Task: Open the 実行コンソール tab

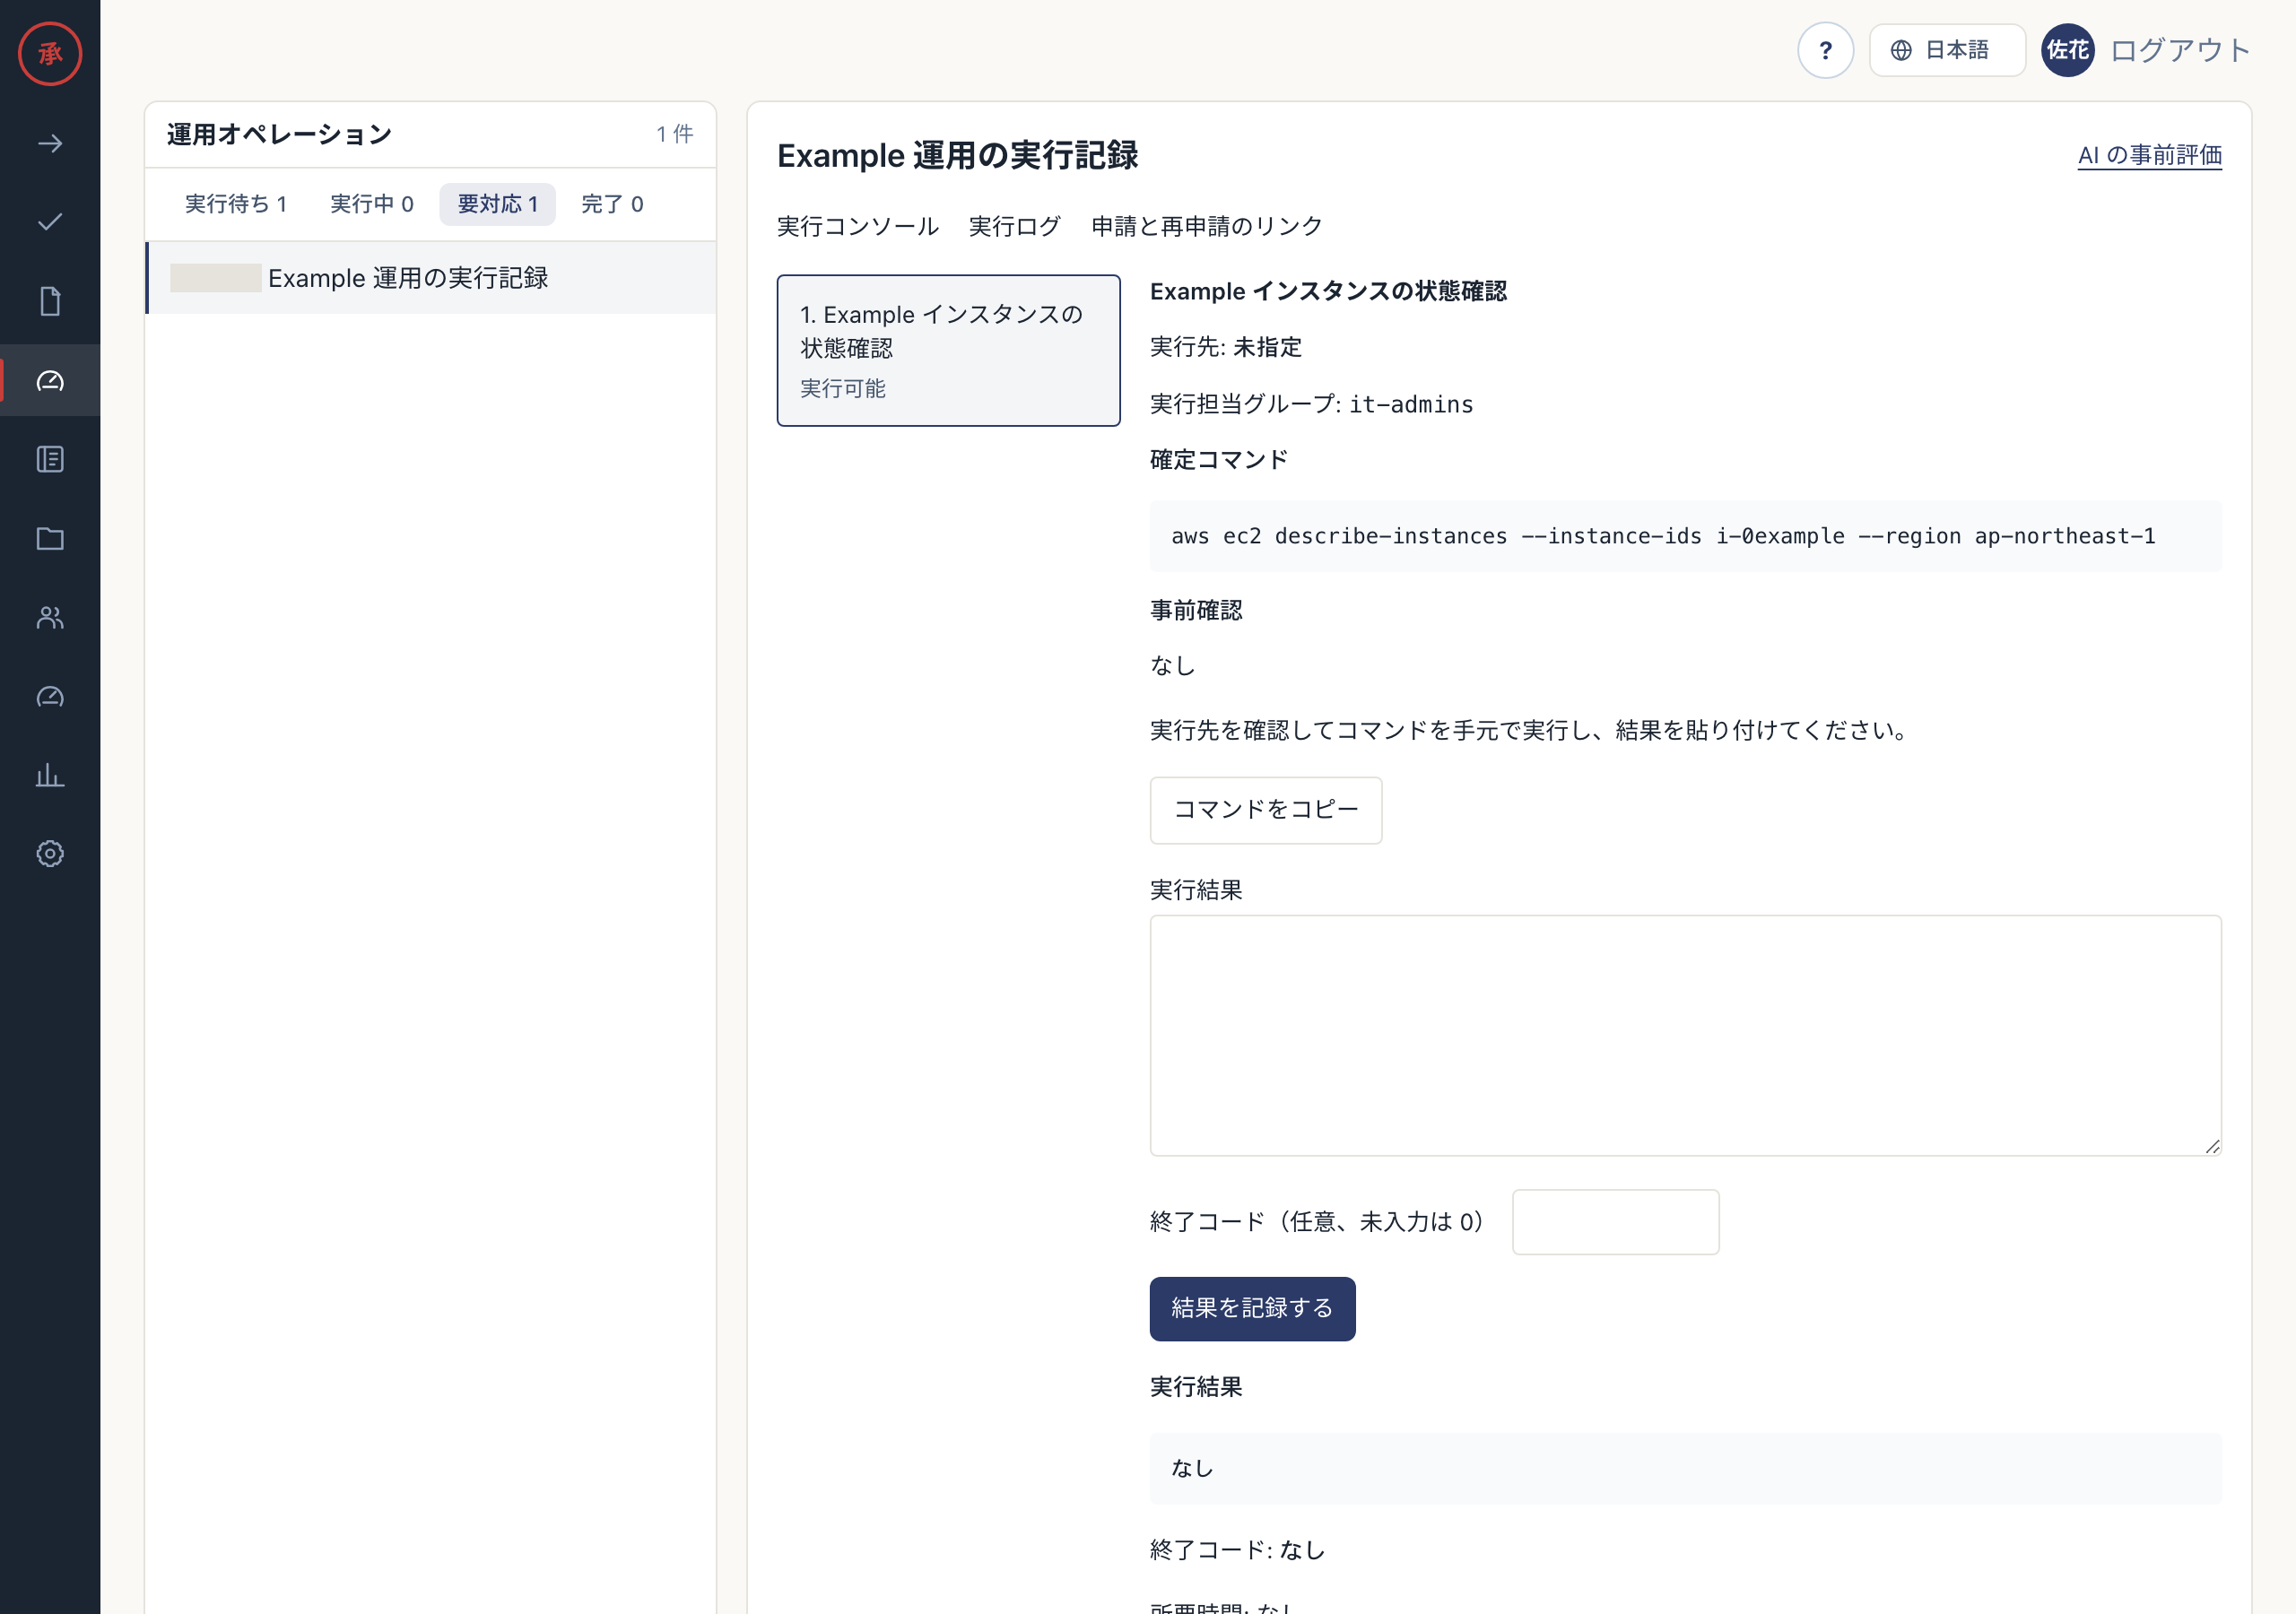Action: (x=857, y=226)
